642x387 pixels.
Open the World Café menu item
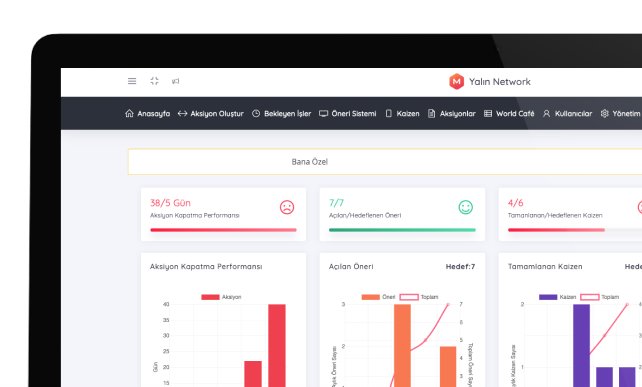click(x=509, y=113)
